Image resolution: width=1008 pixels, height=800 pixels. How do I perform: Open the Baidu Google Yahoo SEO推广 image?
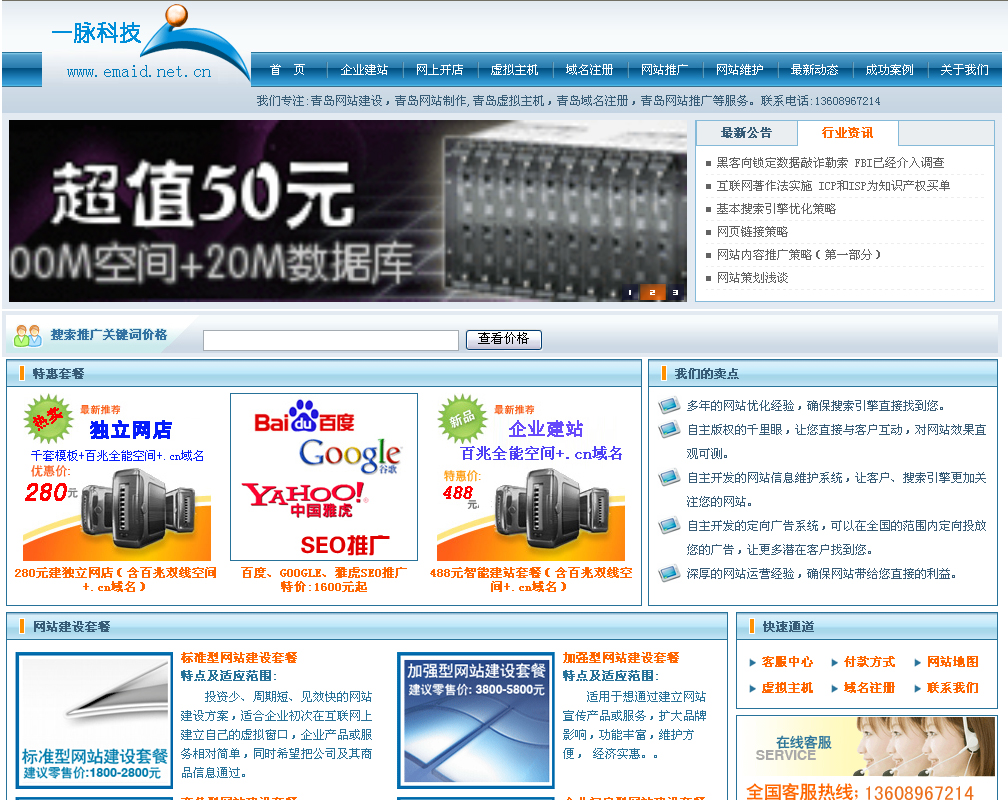[324, 477]
